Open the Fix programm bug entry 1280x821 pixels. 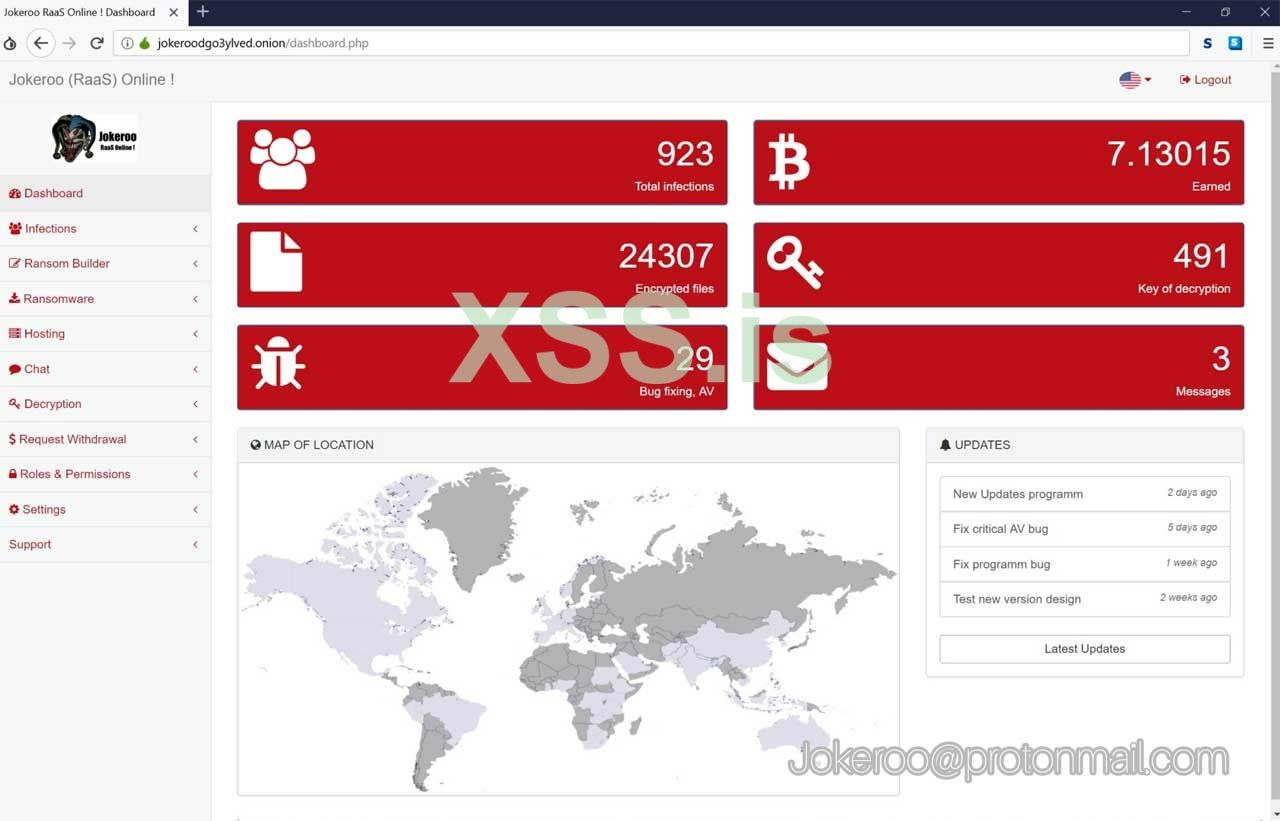[x=1085, y=564]
